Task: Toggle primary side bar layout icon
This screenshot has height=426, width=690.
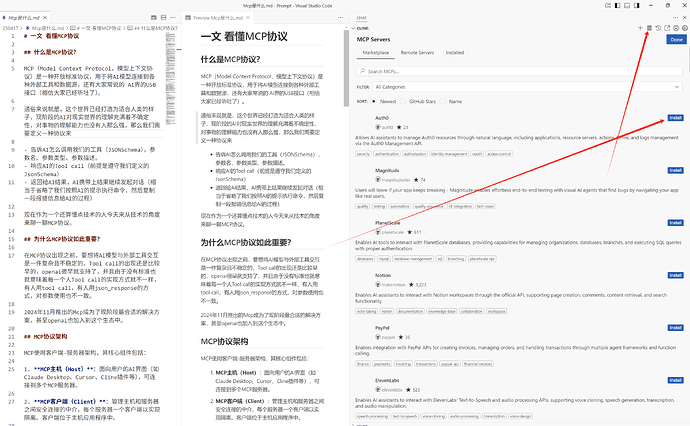Action: [617, 6]
